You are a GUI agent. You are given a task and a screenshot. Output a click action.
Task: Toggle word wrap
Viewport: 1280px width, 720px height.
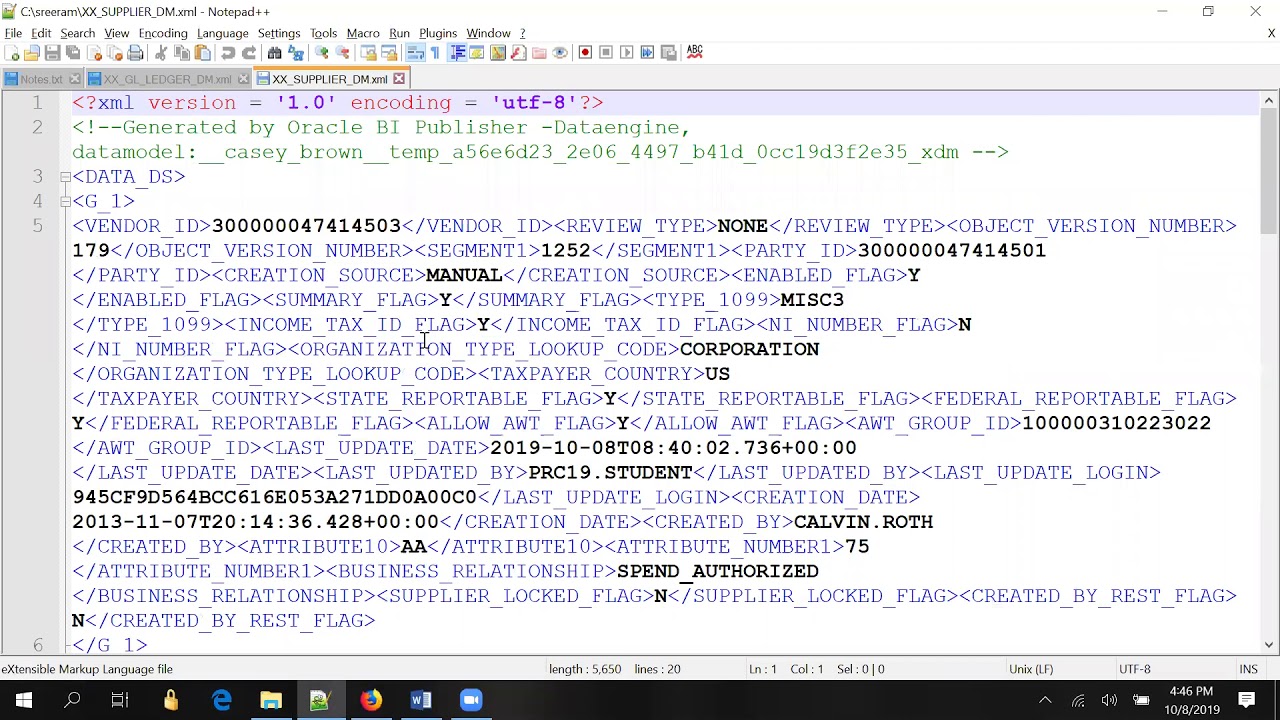[x=415, y=52]
